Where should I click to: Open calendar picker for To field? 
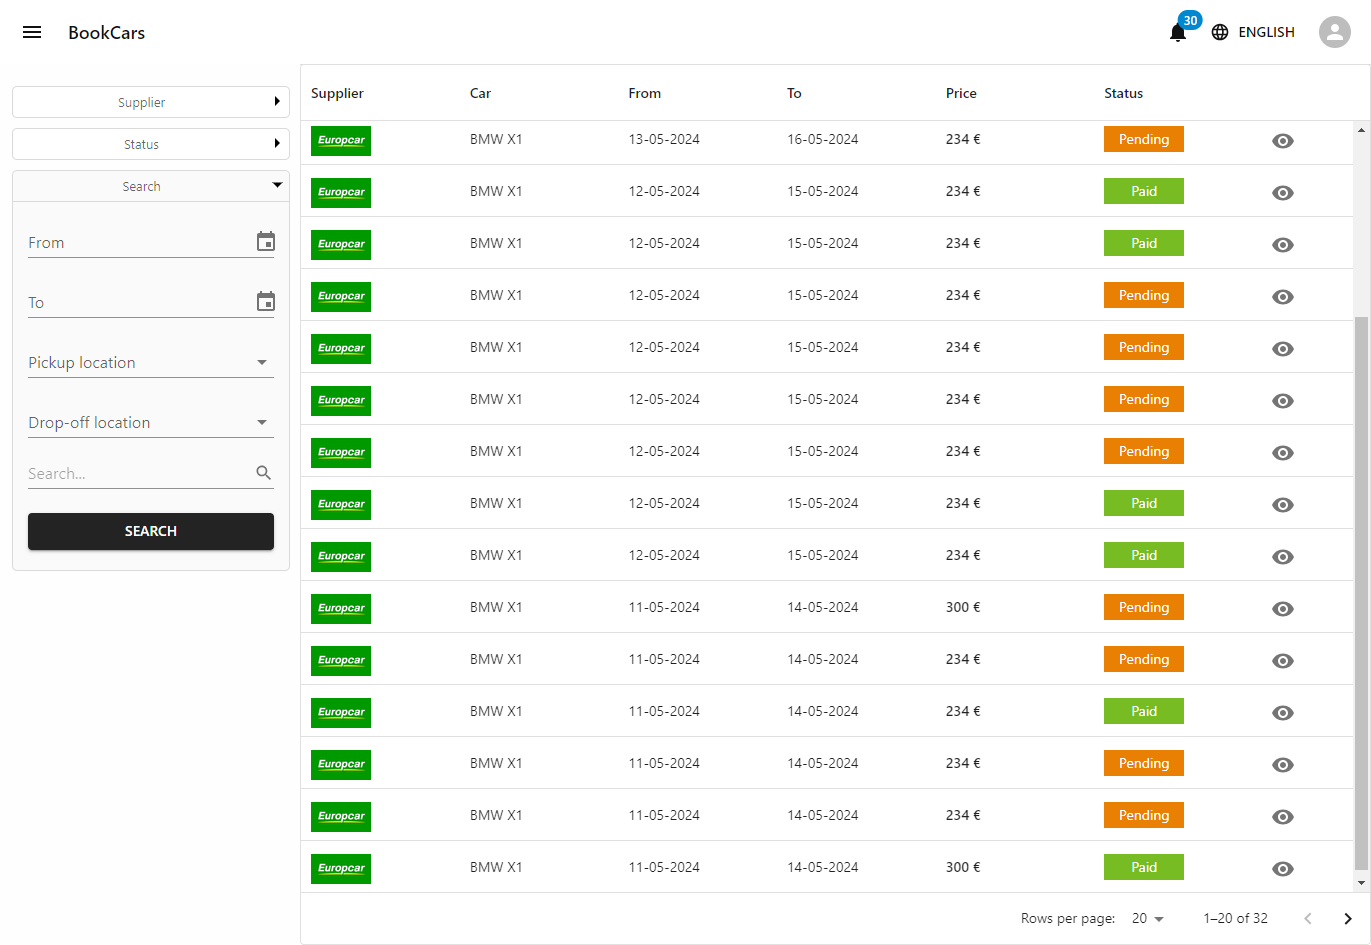pos(265,302)
